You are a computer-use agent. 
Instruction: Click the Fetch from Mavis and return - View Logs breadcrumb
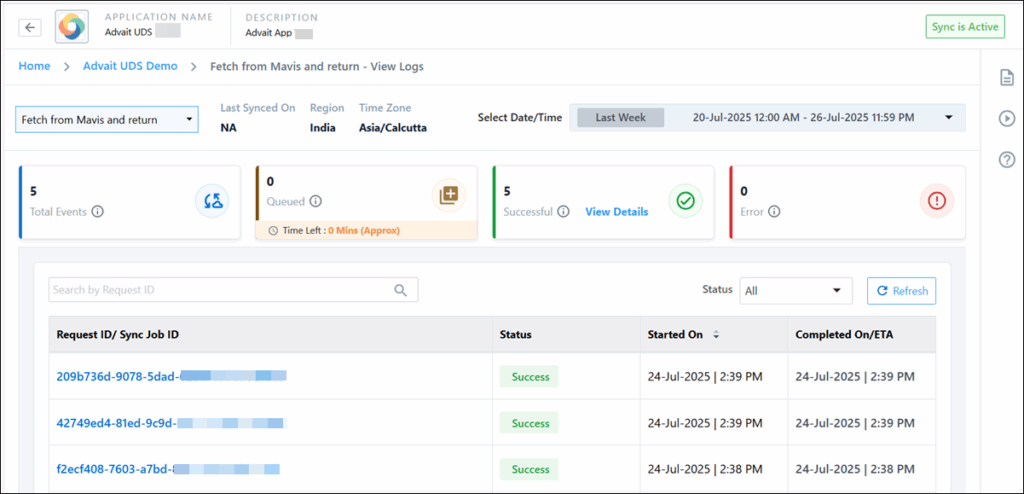point(317,66)
